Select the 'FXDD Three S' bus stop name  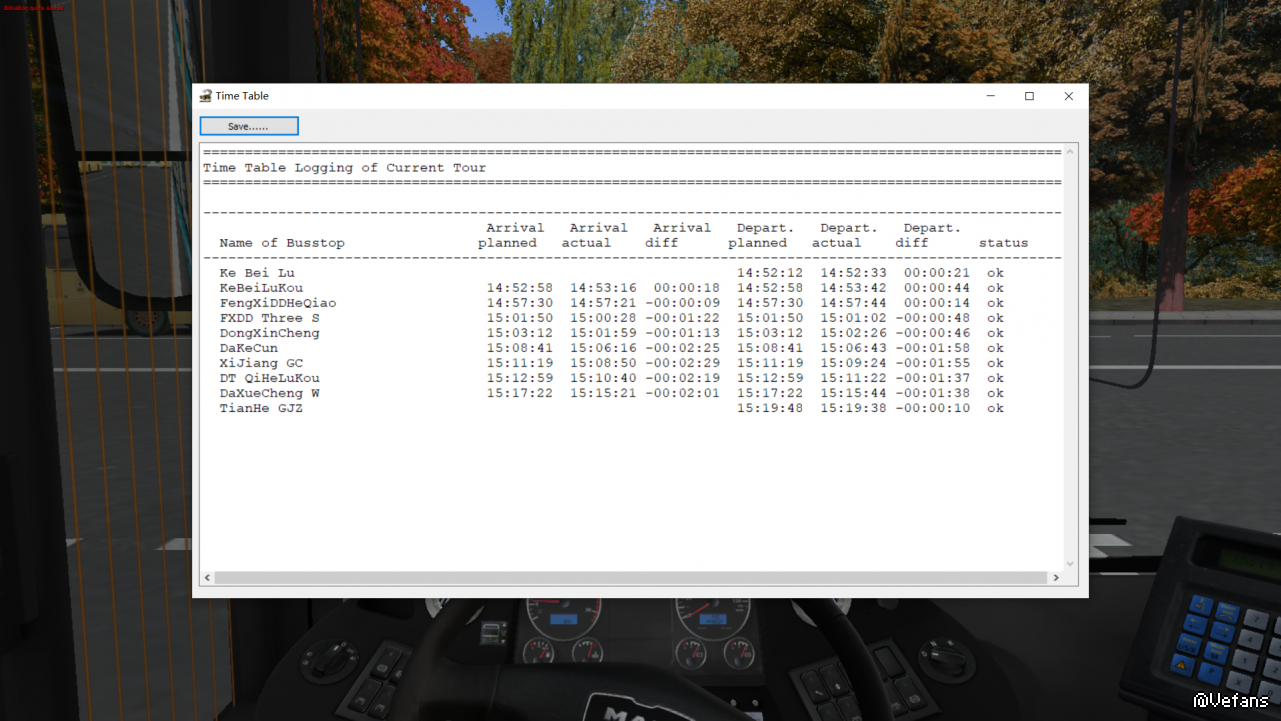click(x=270, y=318)
